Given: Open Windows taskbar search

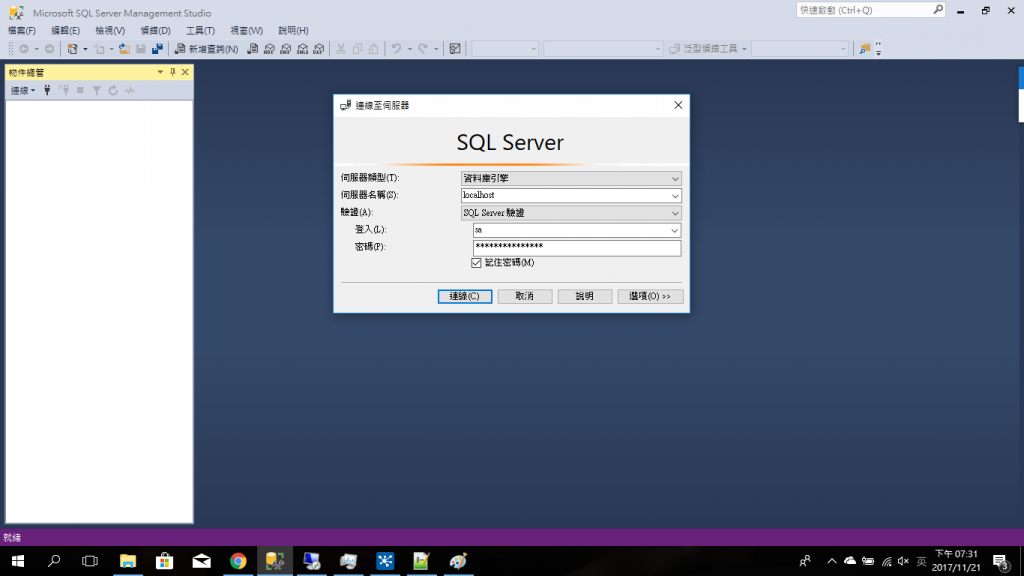Looking at the screenshot, I should [54, 561].
